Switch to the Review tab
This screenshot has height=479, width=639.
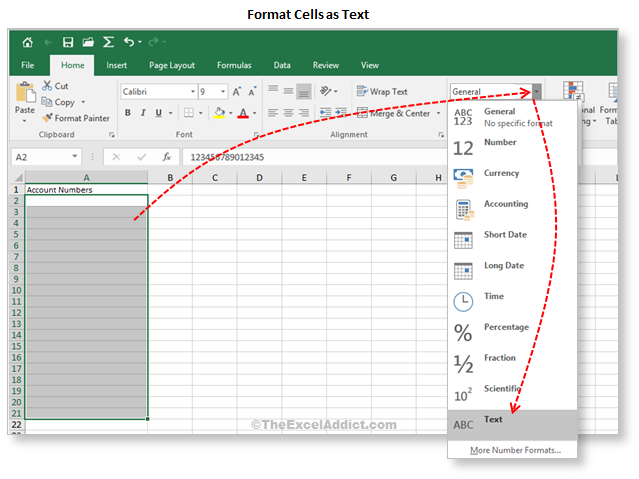point(326,65)
